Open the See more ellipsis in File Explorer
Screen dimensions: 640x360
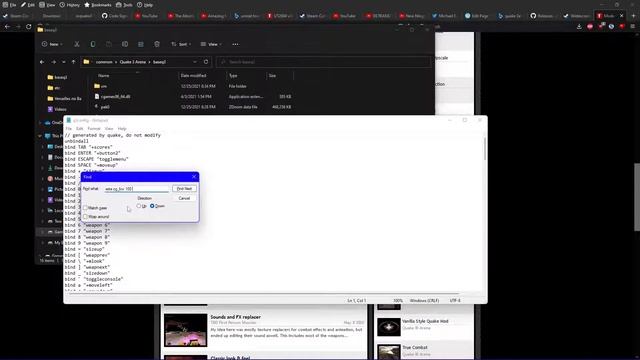(x=236, y=44)
